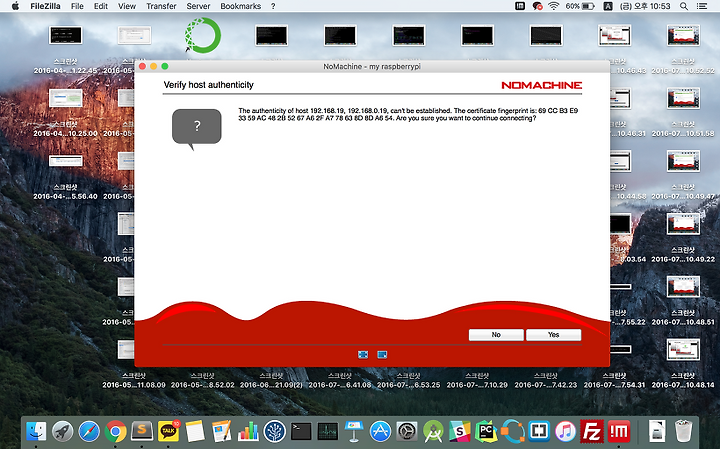Click the Wi-Fi status icon in menu bar

pos(553,6)
